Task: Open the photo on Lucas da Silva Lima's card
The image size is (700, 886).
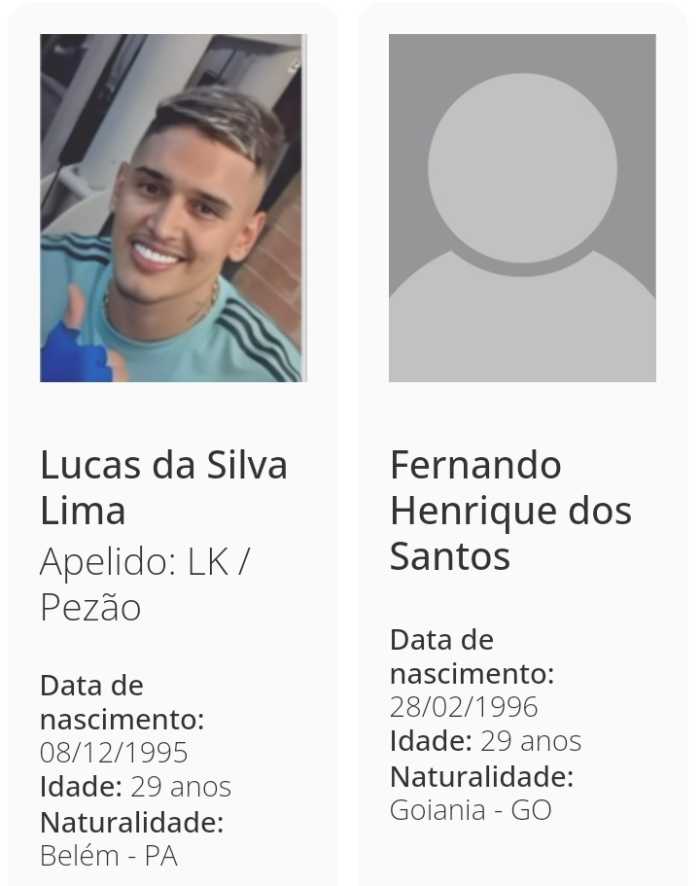Action: tap(172, 208)
